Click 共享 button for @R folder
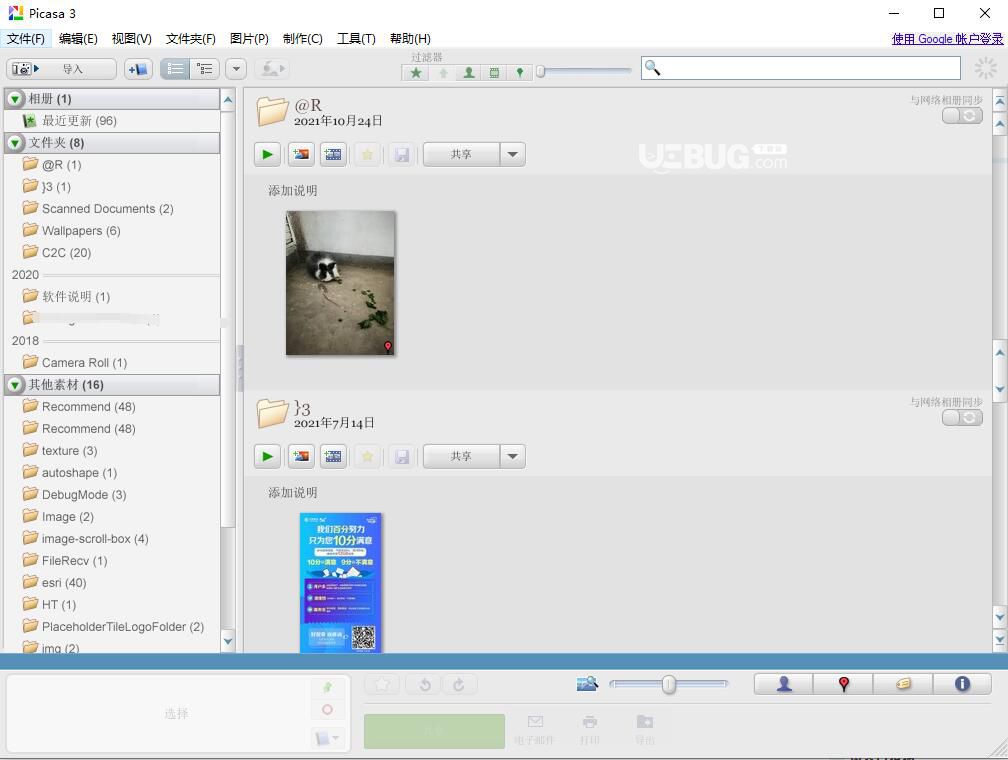The height and width of the screenshot is (760, 1008). click(x=461, y=154)
